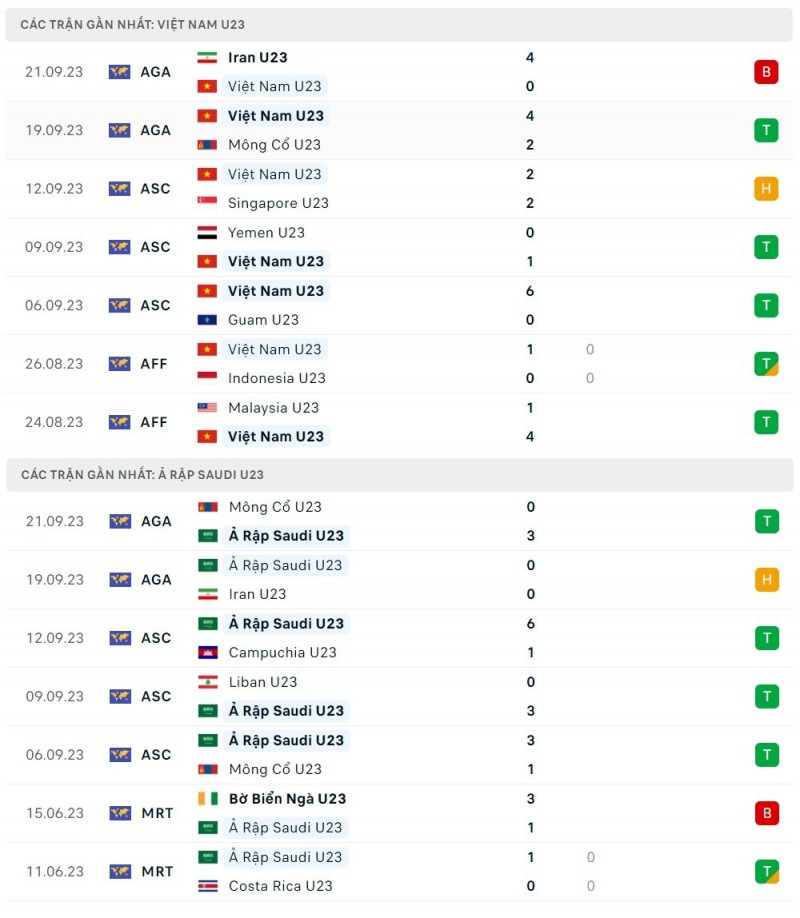The width and height of the screenshot is (800, 918).
Task: Select the MRT competition label on 11.06.23
Action: point(157,872)
